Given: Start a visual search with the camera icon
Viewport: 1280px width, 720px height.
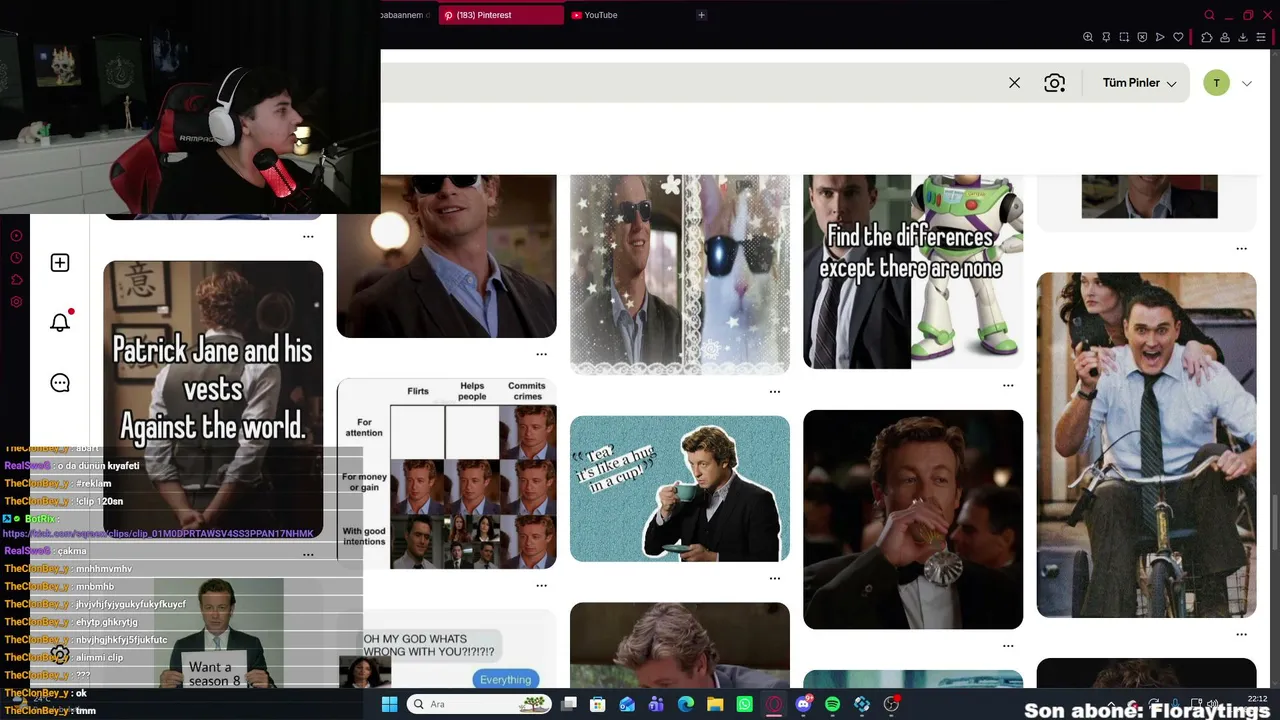Looking at the screenshot, I should pyautogui.click(x=1054, y=83).
